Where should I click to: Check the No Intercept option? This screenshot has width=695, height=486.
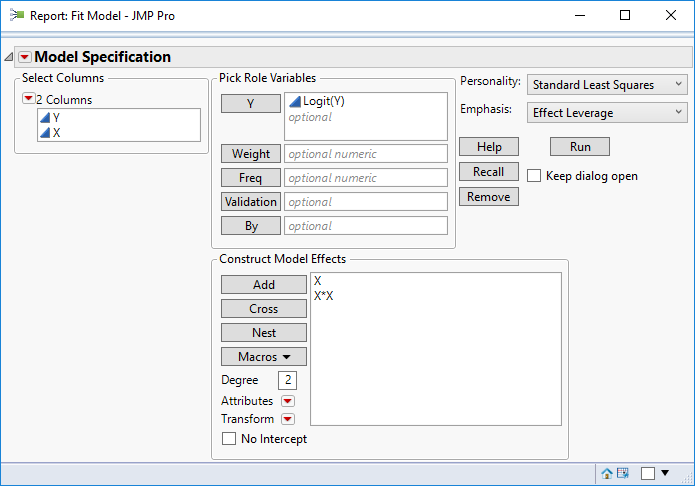(x=228, y=439)
